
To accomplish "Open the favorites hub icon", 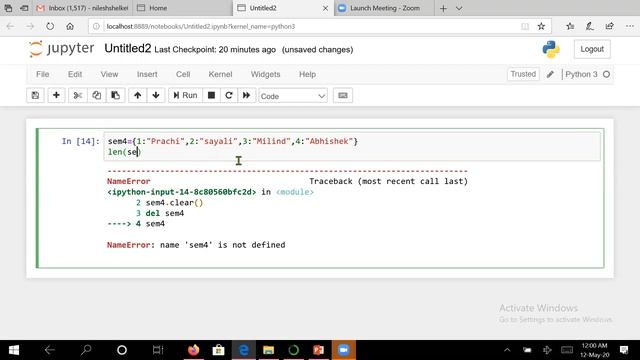I will tap(570, 27).
